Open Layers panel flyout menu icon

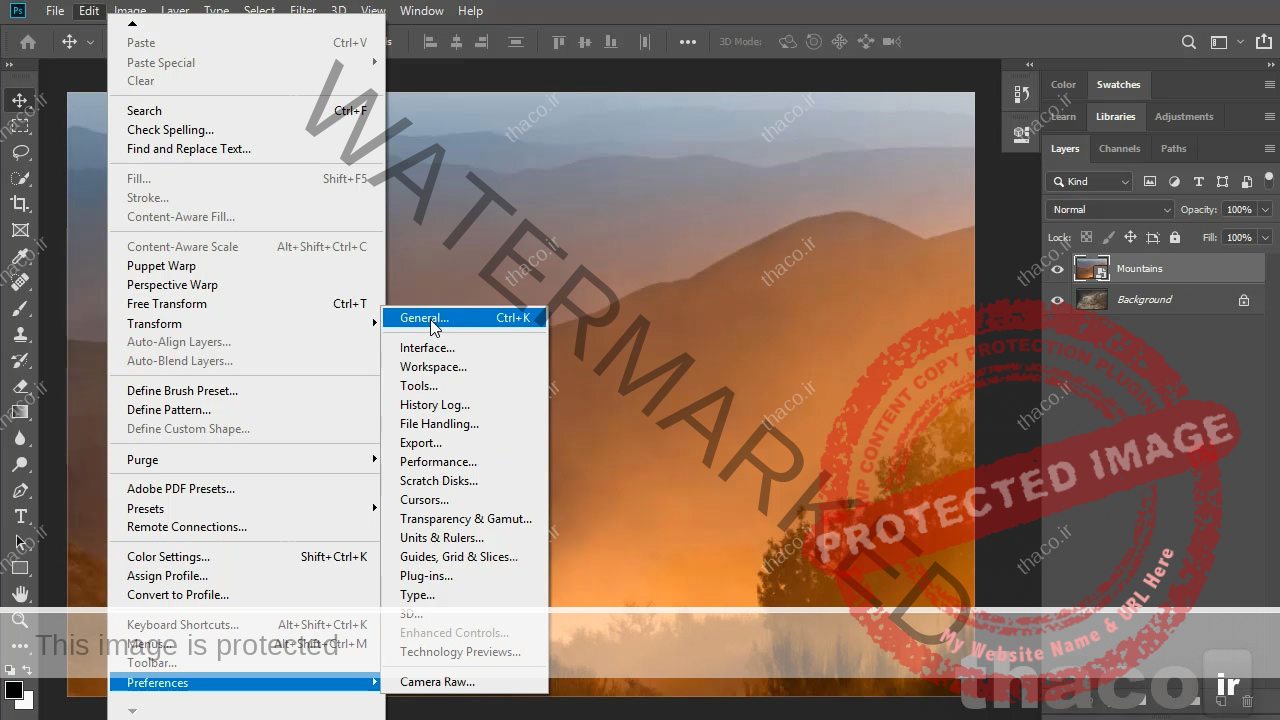click(x=1270, y=149)
